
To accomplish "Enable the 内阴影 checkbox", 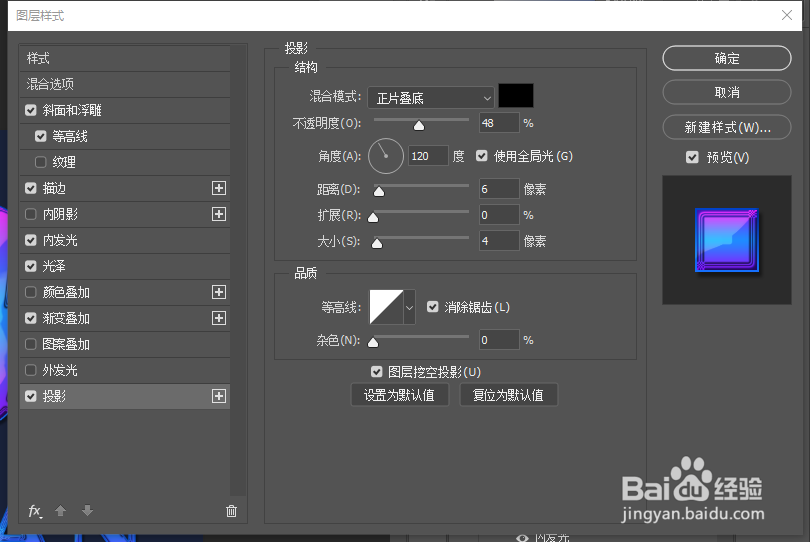I will [31, 214].
